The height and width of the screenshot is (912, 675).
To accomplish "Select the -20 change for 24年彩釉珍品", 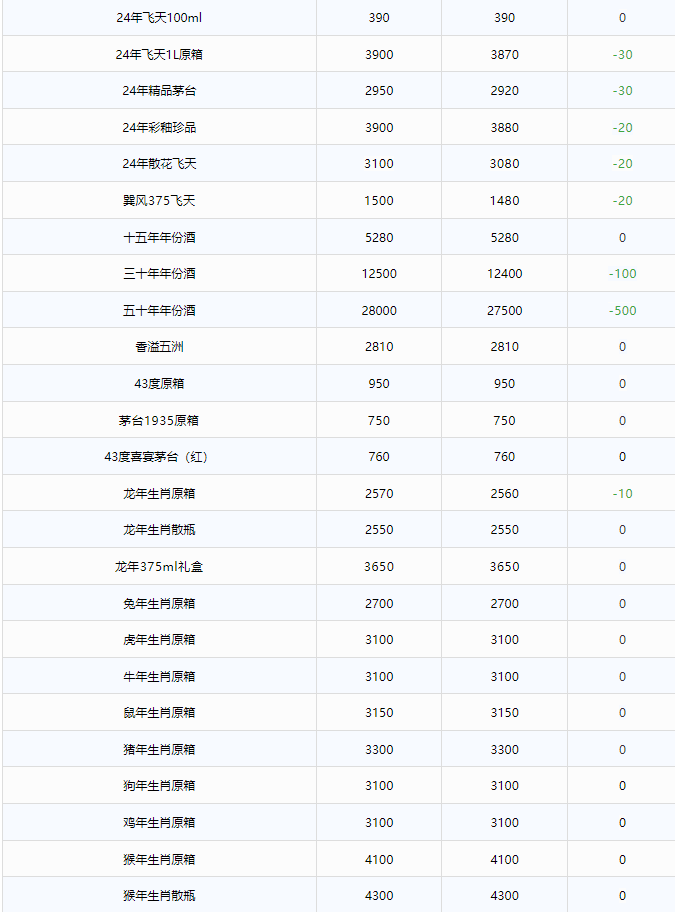I will (x=623, y=127).
